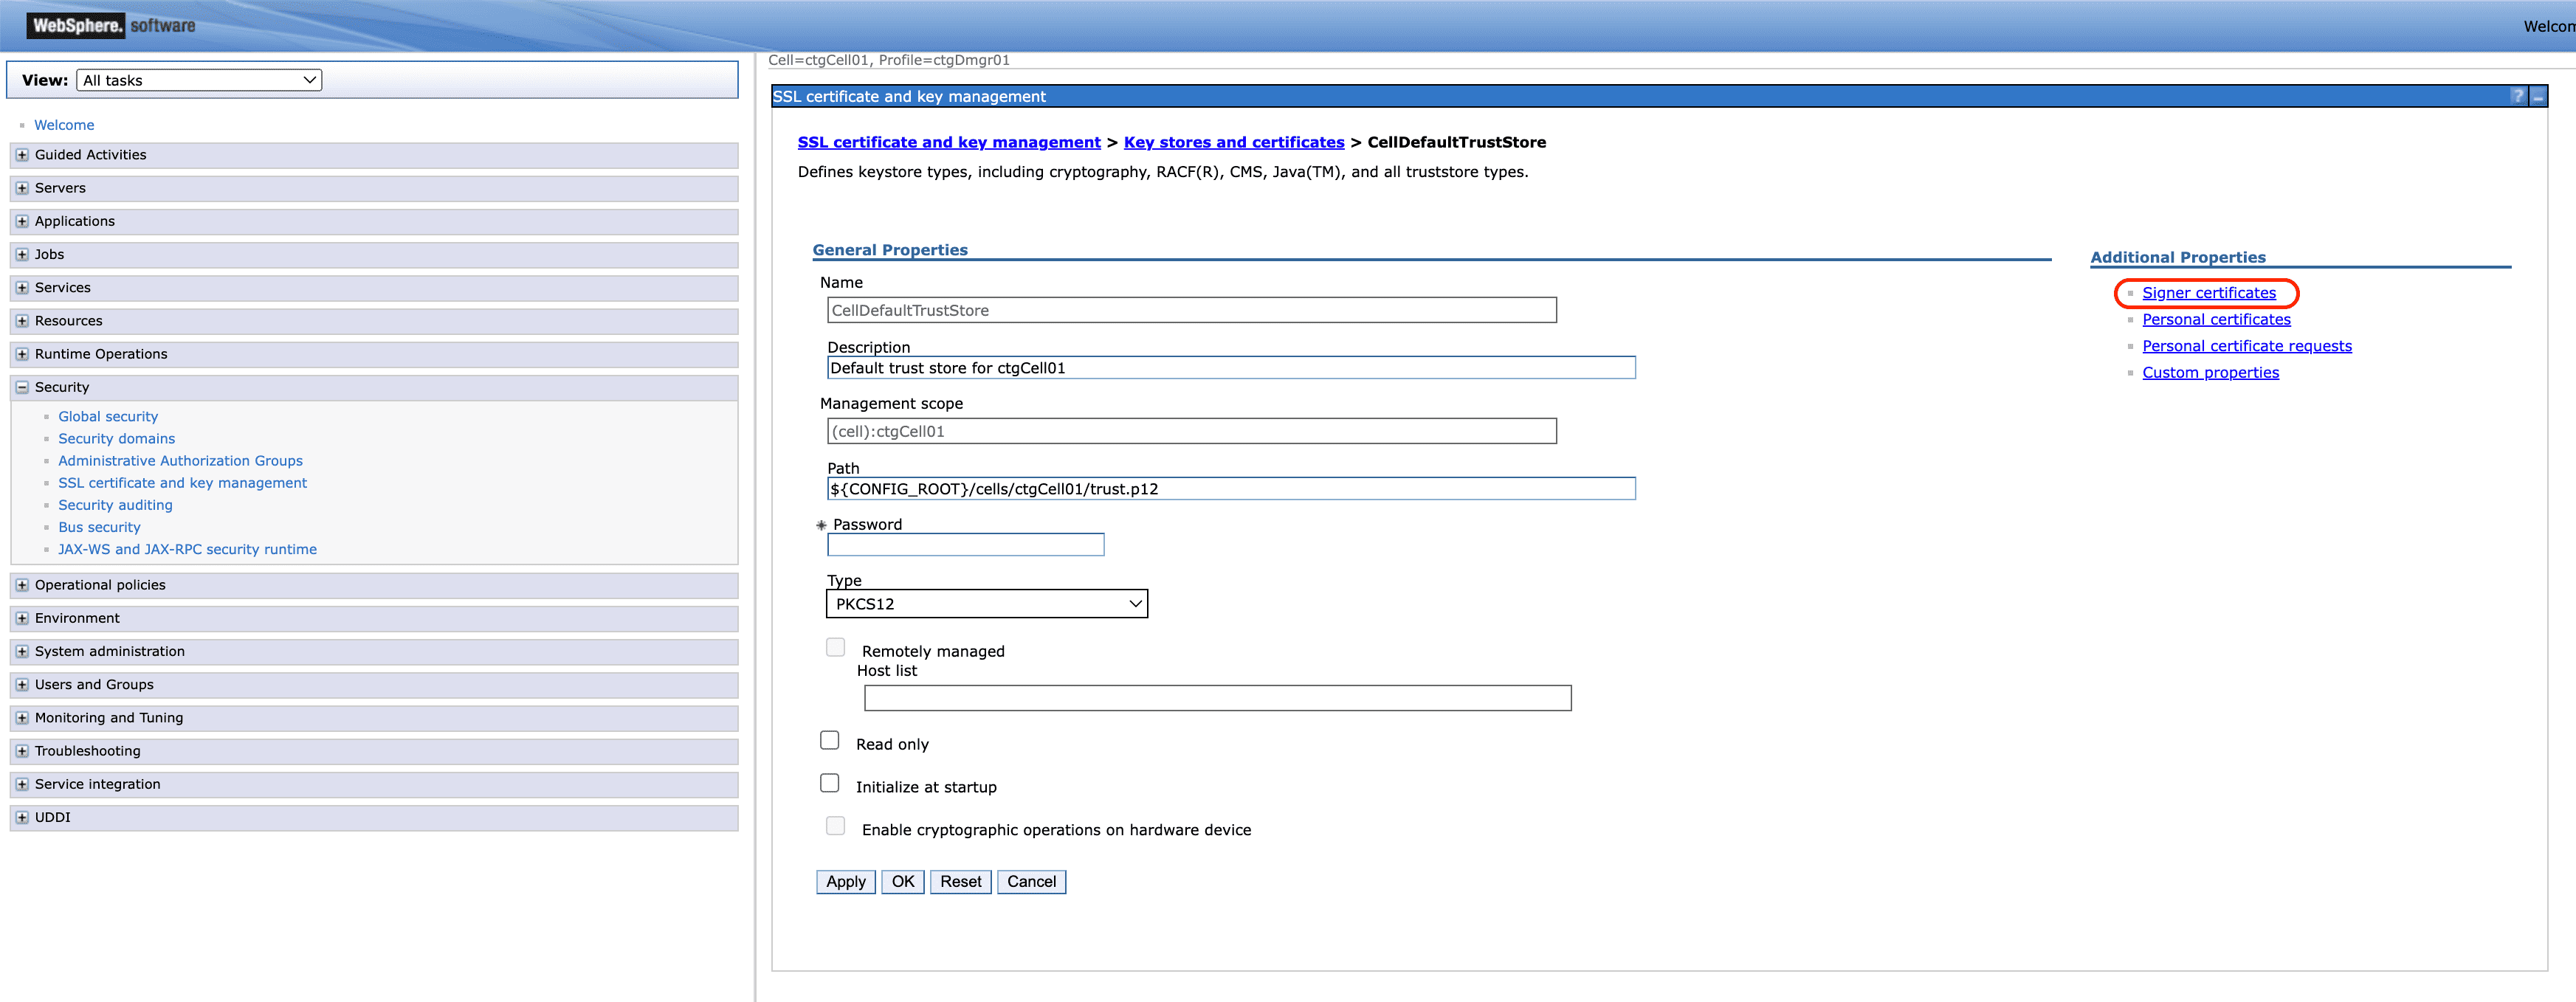Click SSL certificate and key management breadcrumb

949,142
